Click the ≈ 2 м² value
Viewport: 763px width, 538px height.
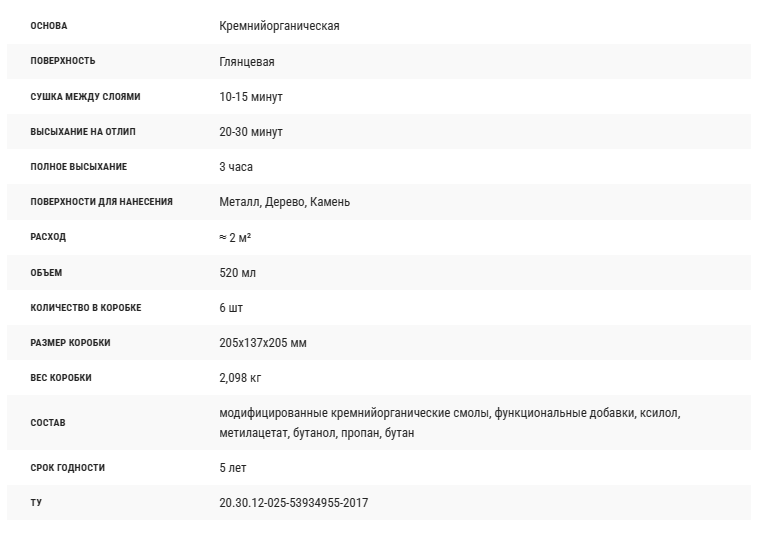pyautogui.click(x=235, y=237)
